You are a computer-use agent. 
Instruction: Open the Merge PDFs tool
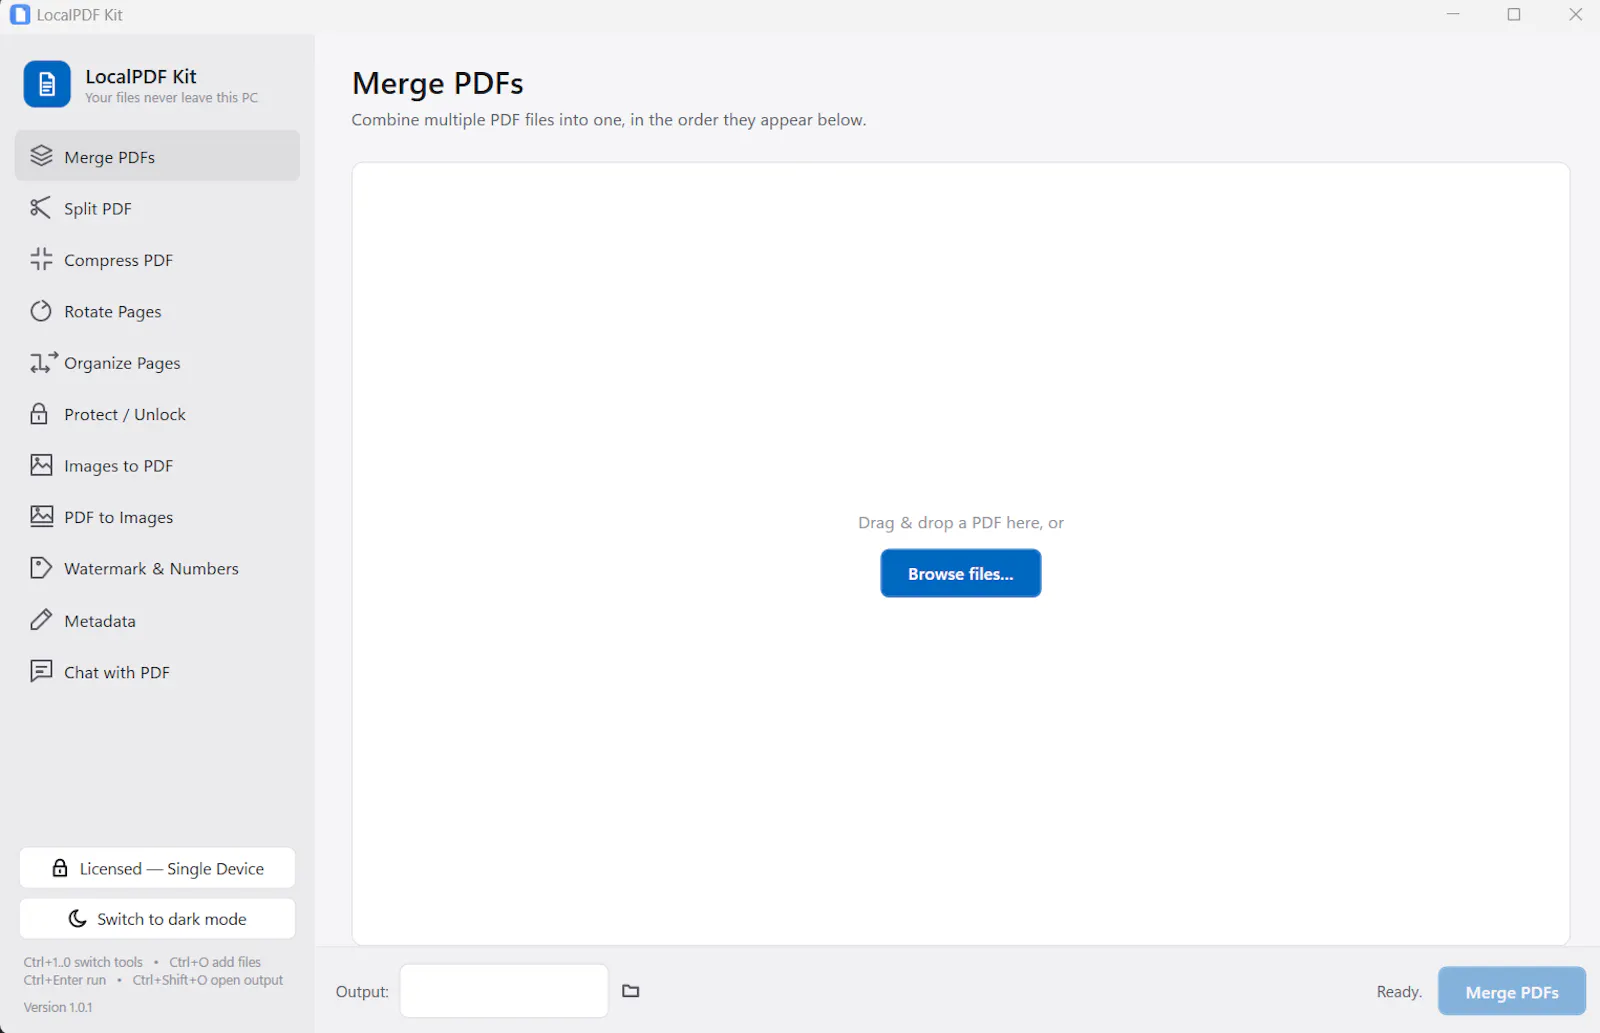(157, 156)
